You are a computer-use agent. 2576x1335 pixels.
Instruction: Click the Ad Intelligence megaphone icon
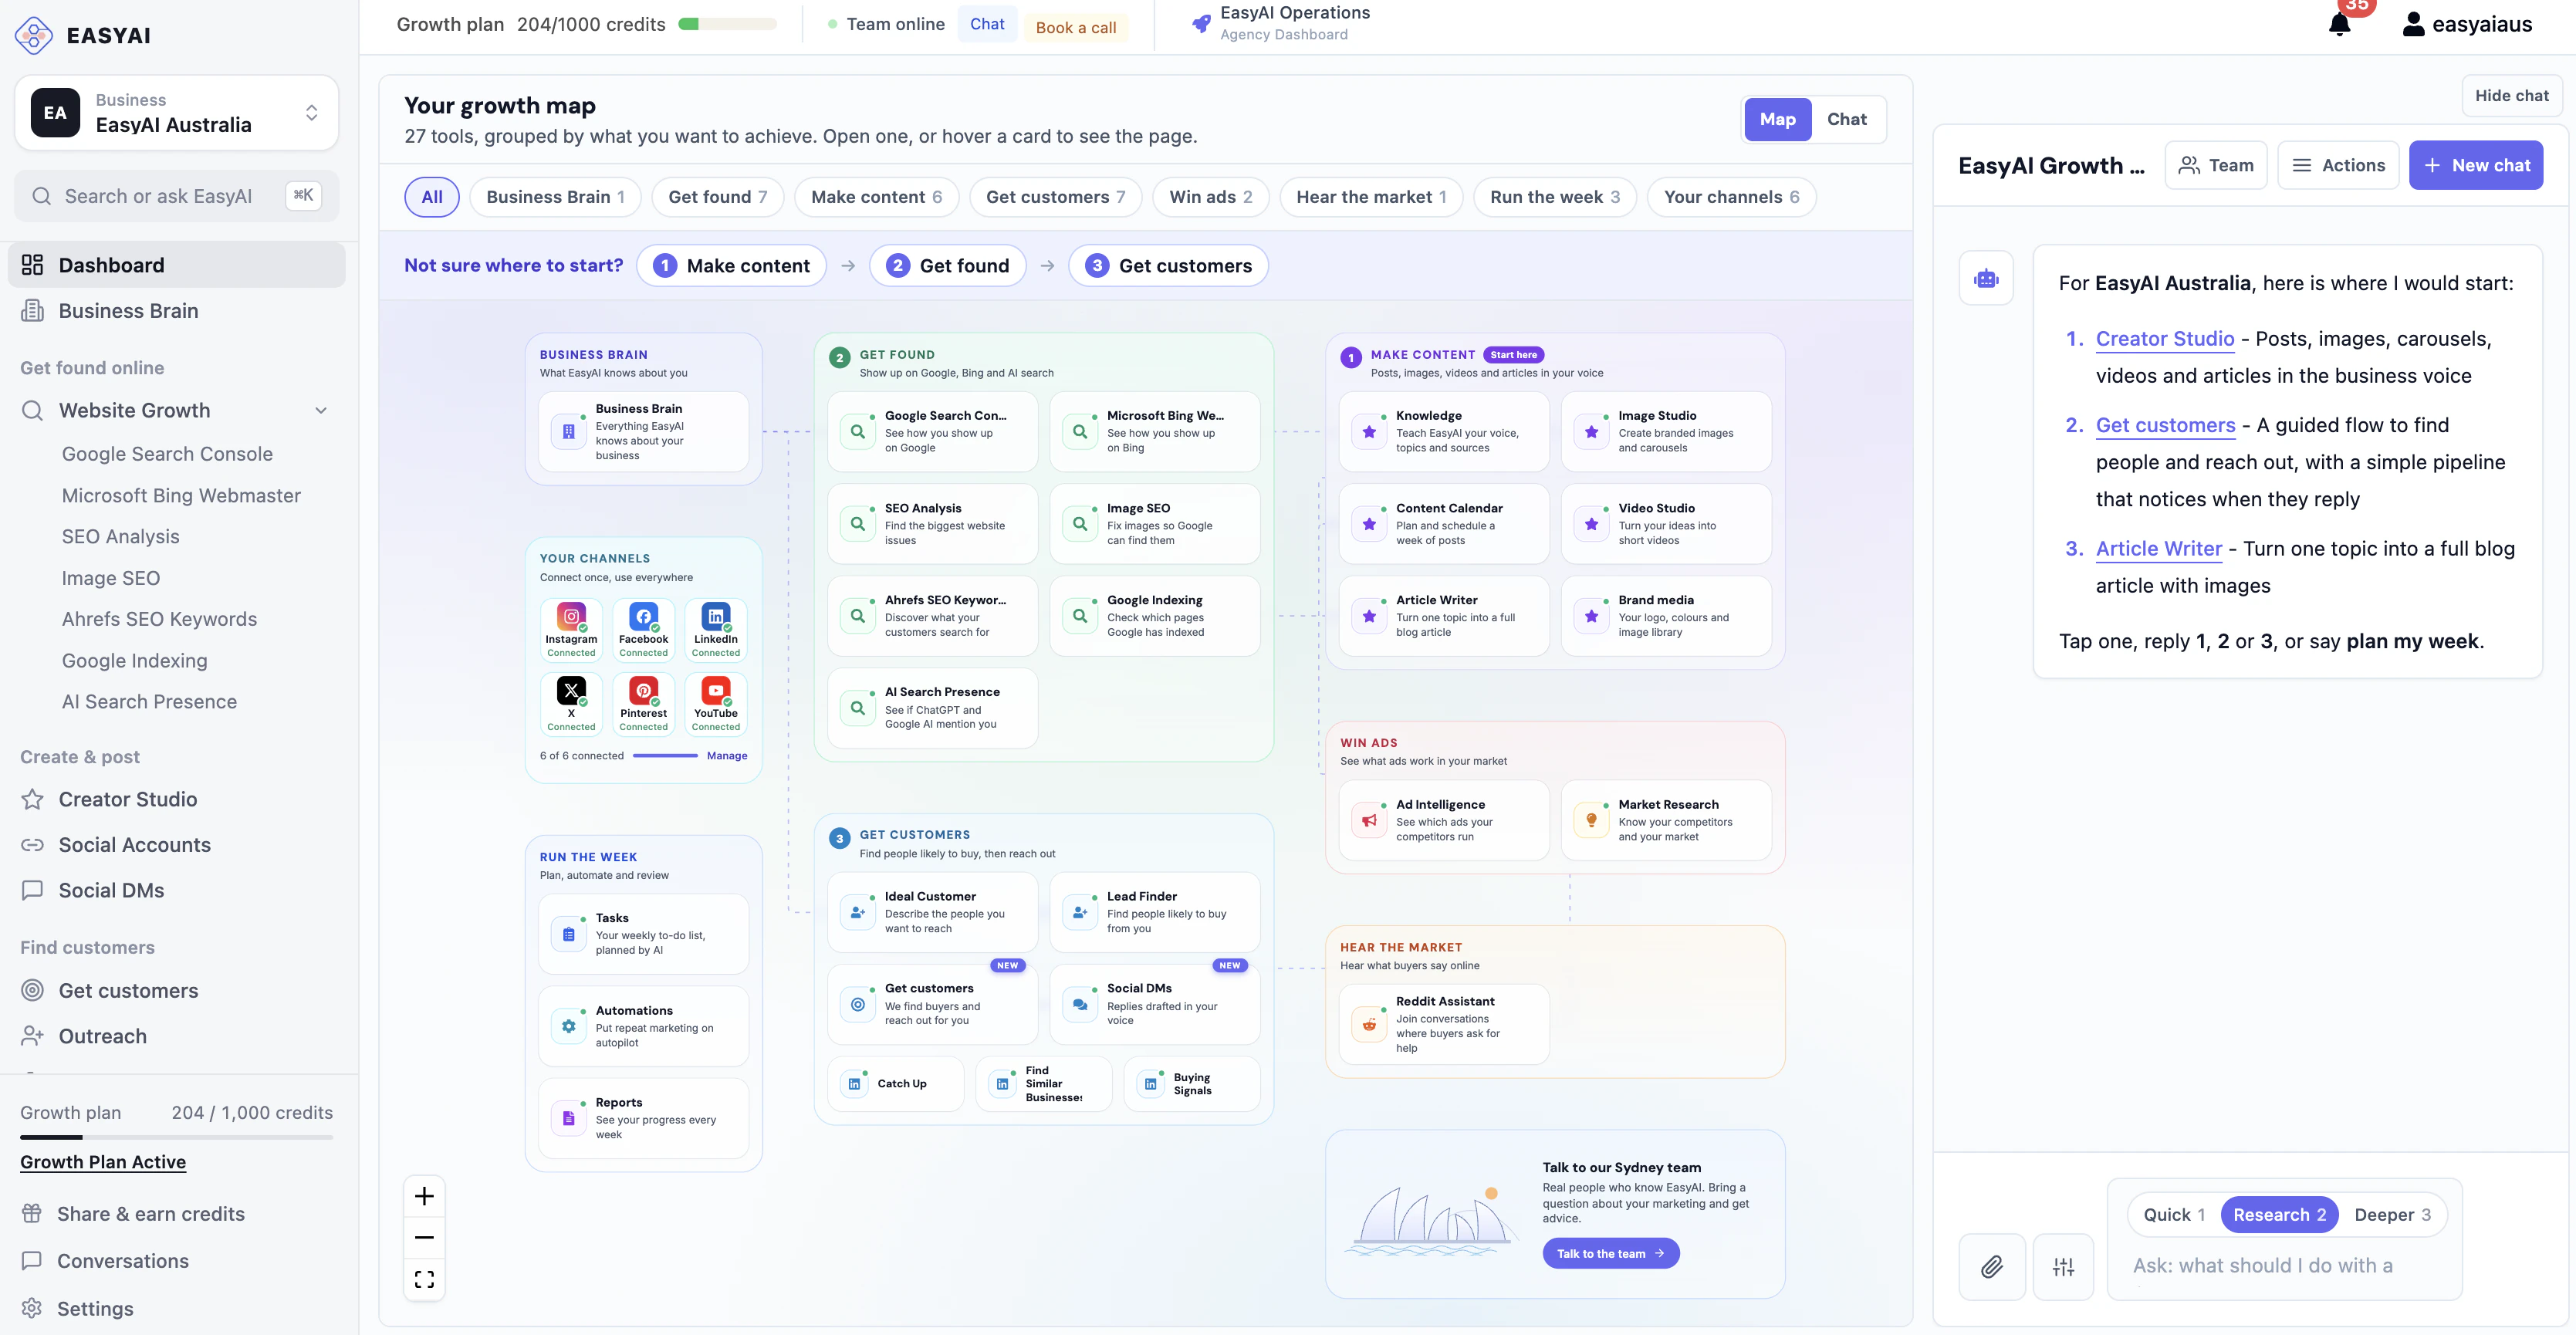[x=1369, y=820]
